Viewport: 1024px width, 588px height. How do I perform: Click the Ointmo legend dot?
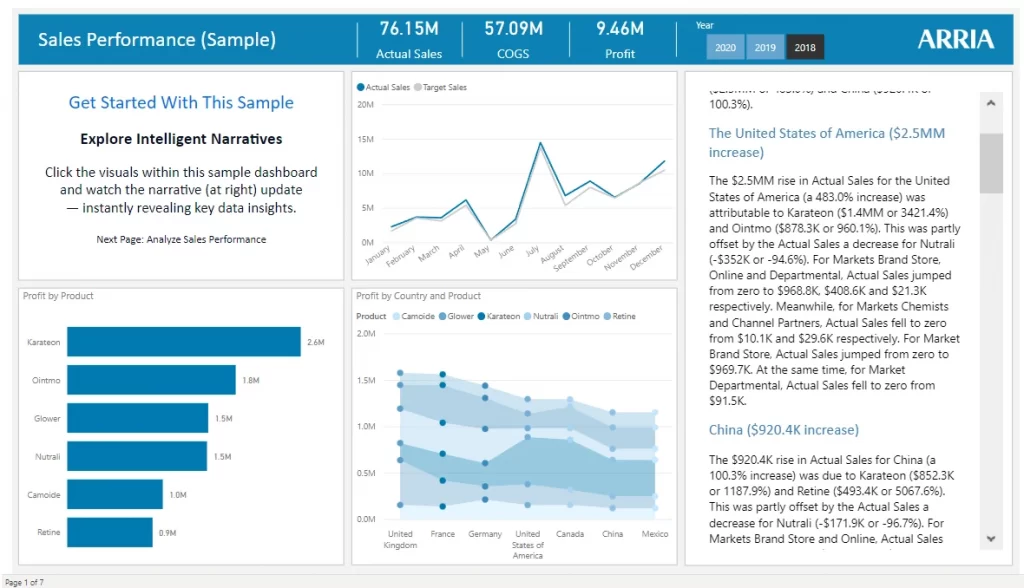tap(566, 316)
